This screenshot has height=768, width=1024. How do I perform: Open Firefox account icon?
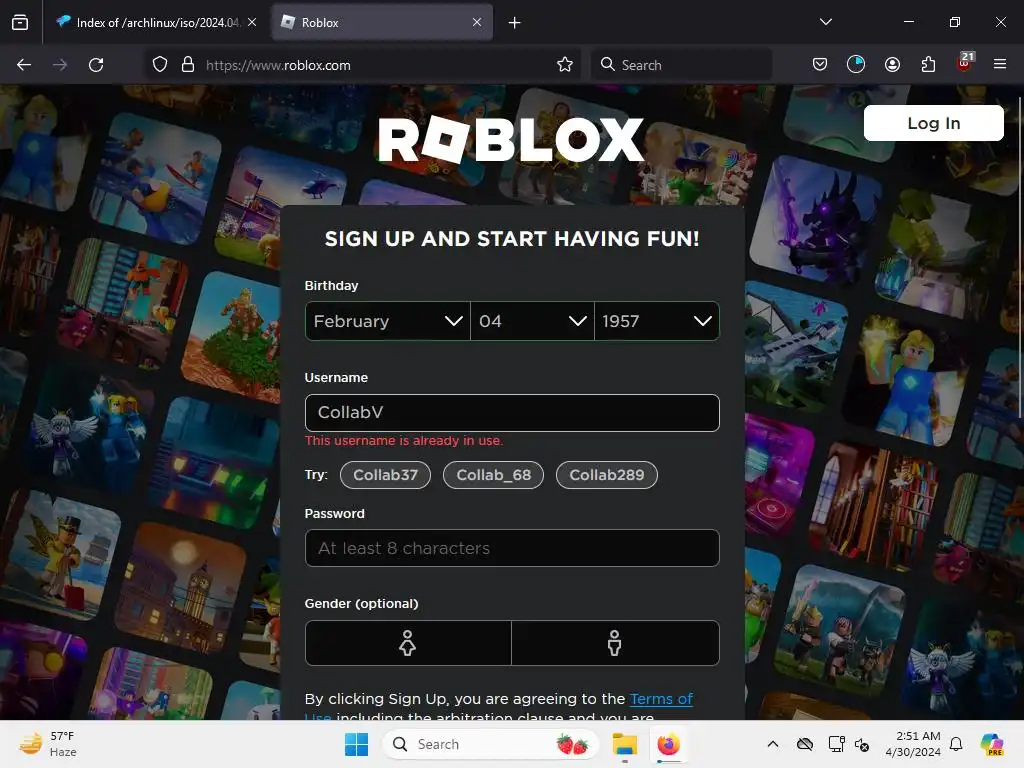point(892,64)
